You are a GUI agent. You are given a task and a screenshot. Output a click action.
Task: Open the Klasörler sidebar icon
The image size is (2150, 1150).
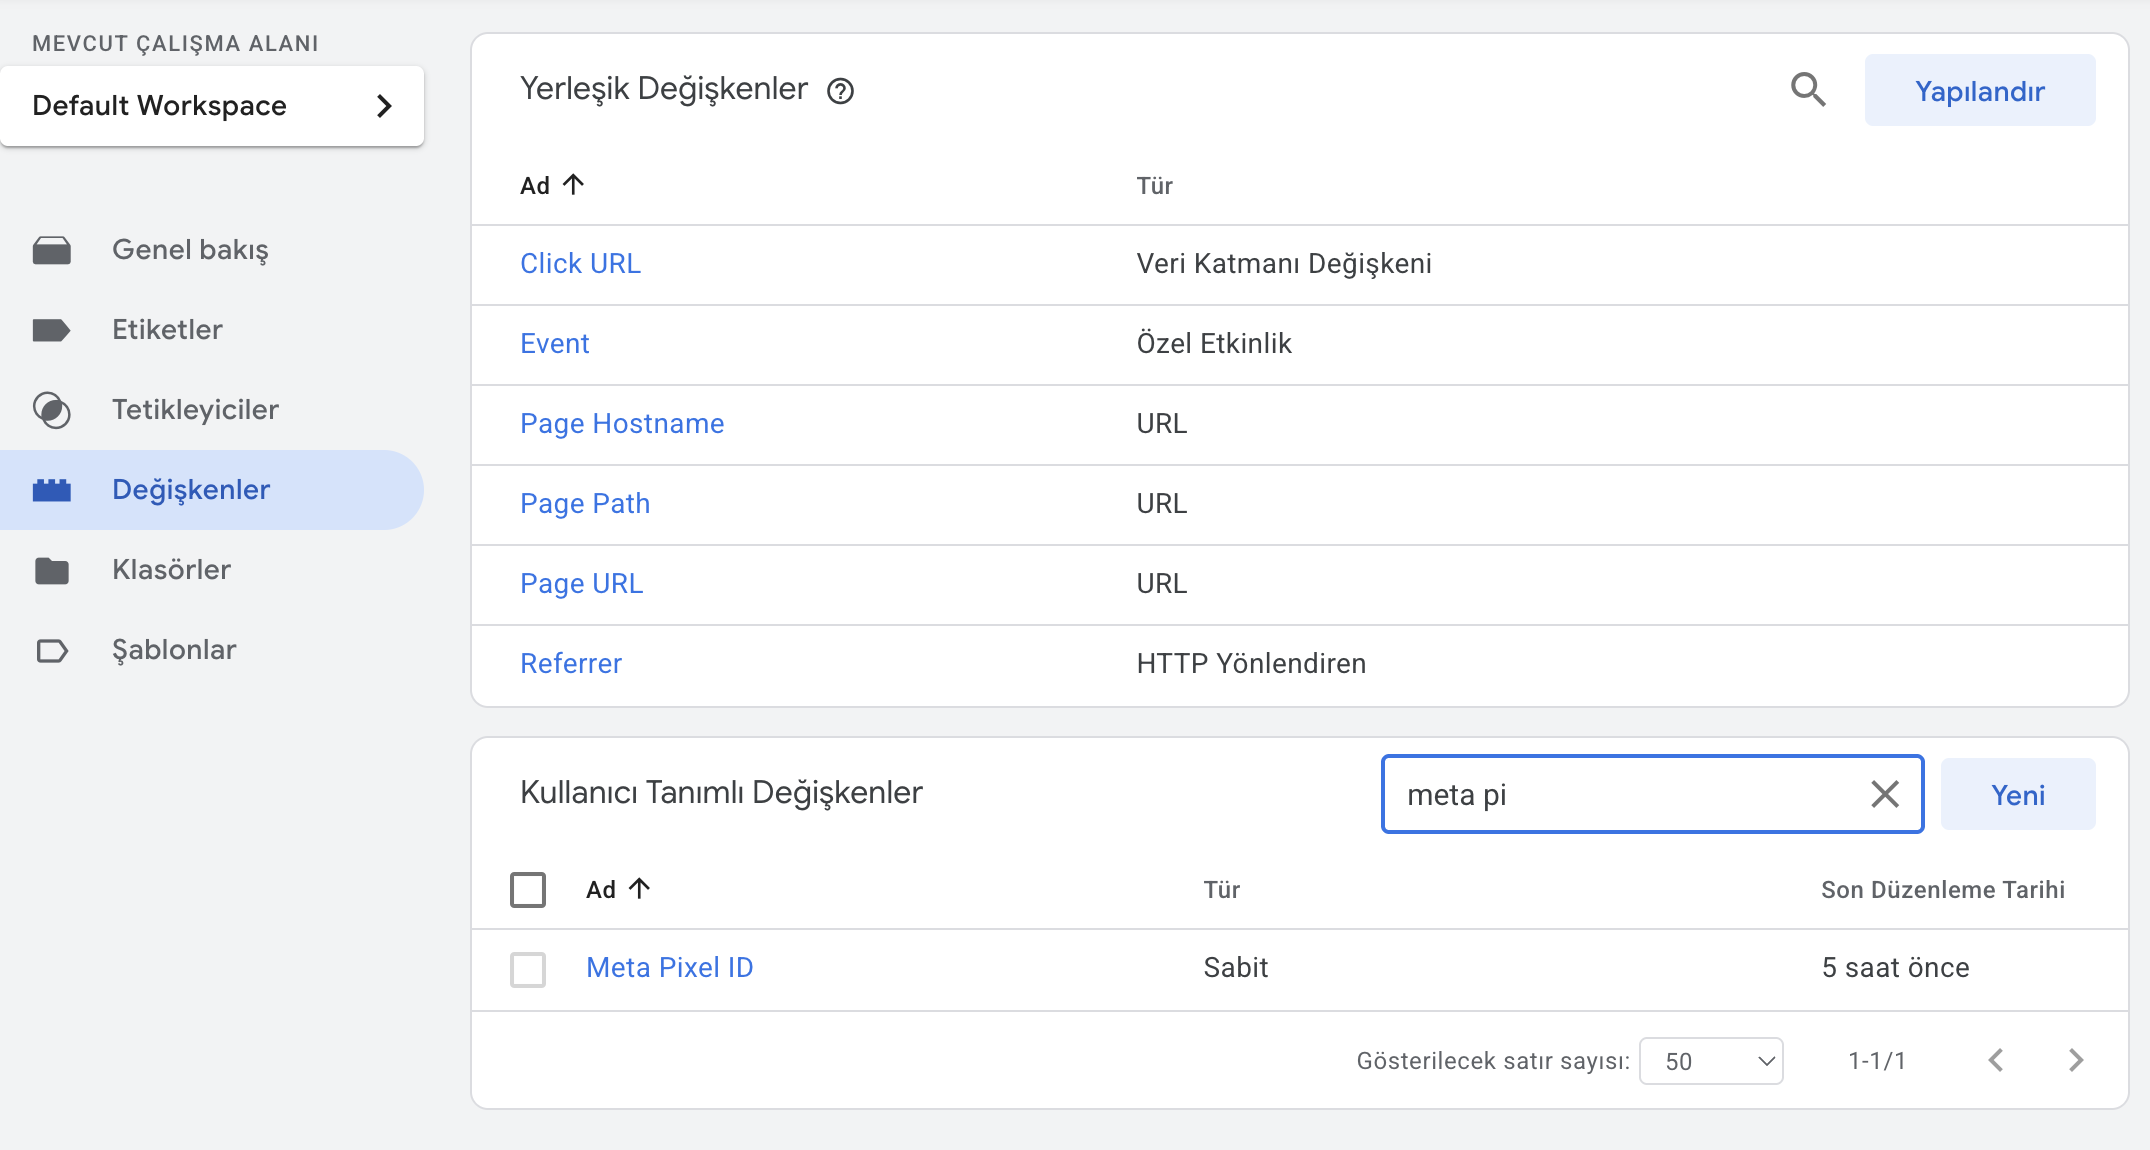pos(53,570)
